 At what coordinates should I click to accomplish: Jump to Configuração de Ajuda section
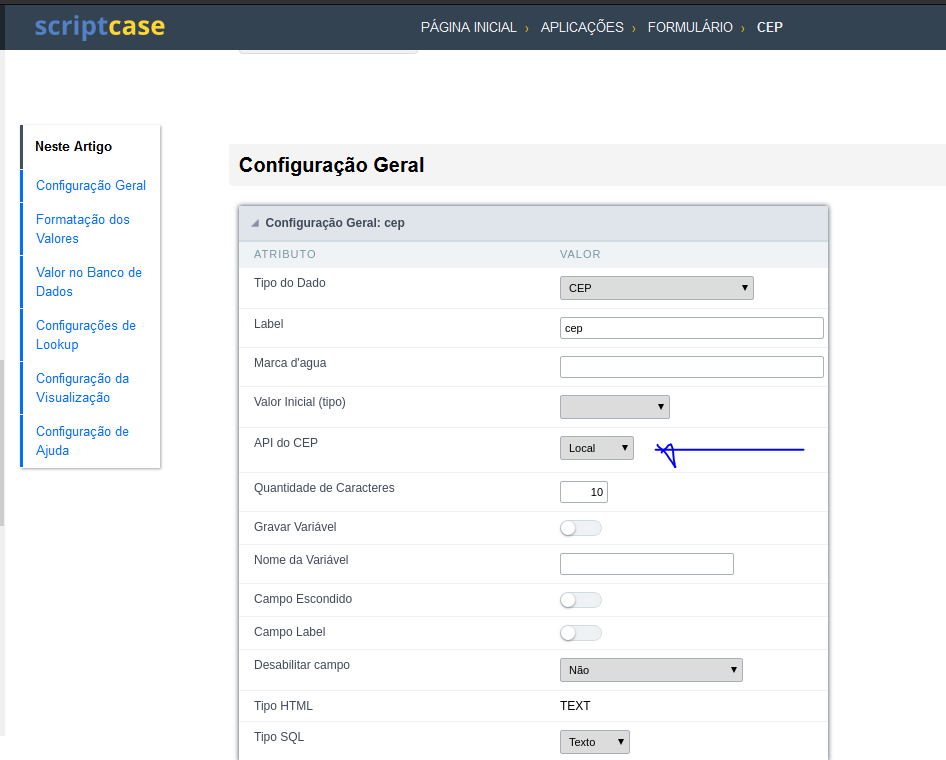82,441
